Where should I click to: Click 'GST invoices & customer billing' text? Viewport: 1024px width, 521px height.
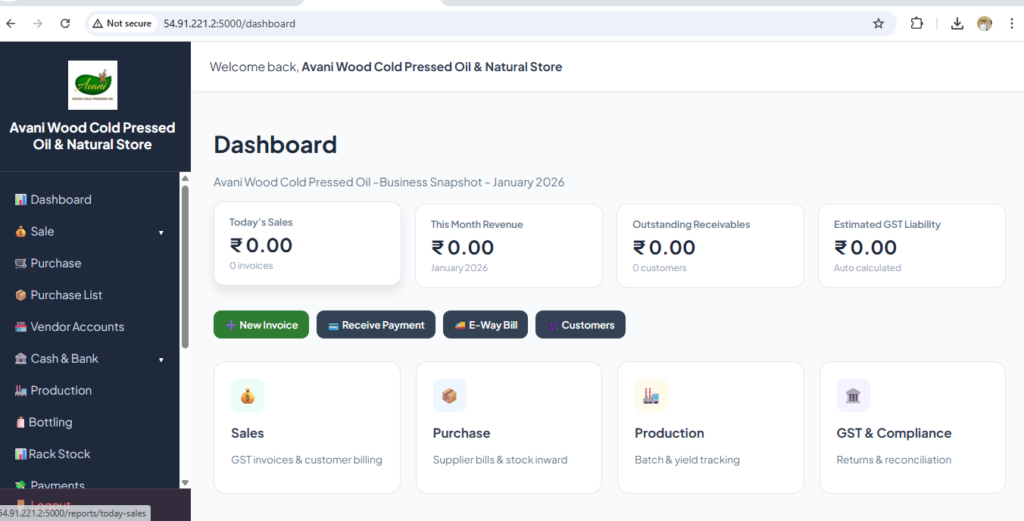(306, 460)
